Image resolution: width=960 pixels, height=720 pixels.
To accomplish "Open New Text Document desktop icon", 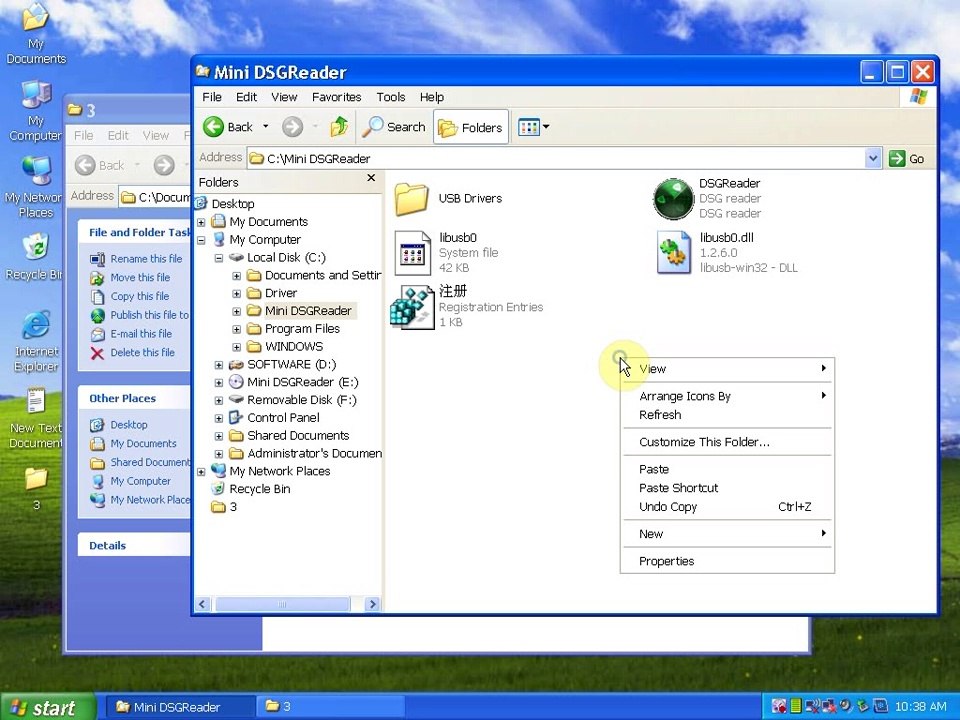I will (36, 418).
